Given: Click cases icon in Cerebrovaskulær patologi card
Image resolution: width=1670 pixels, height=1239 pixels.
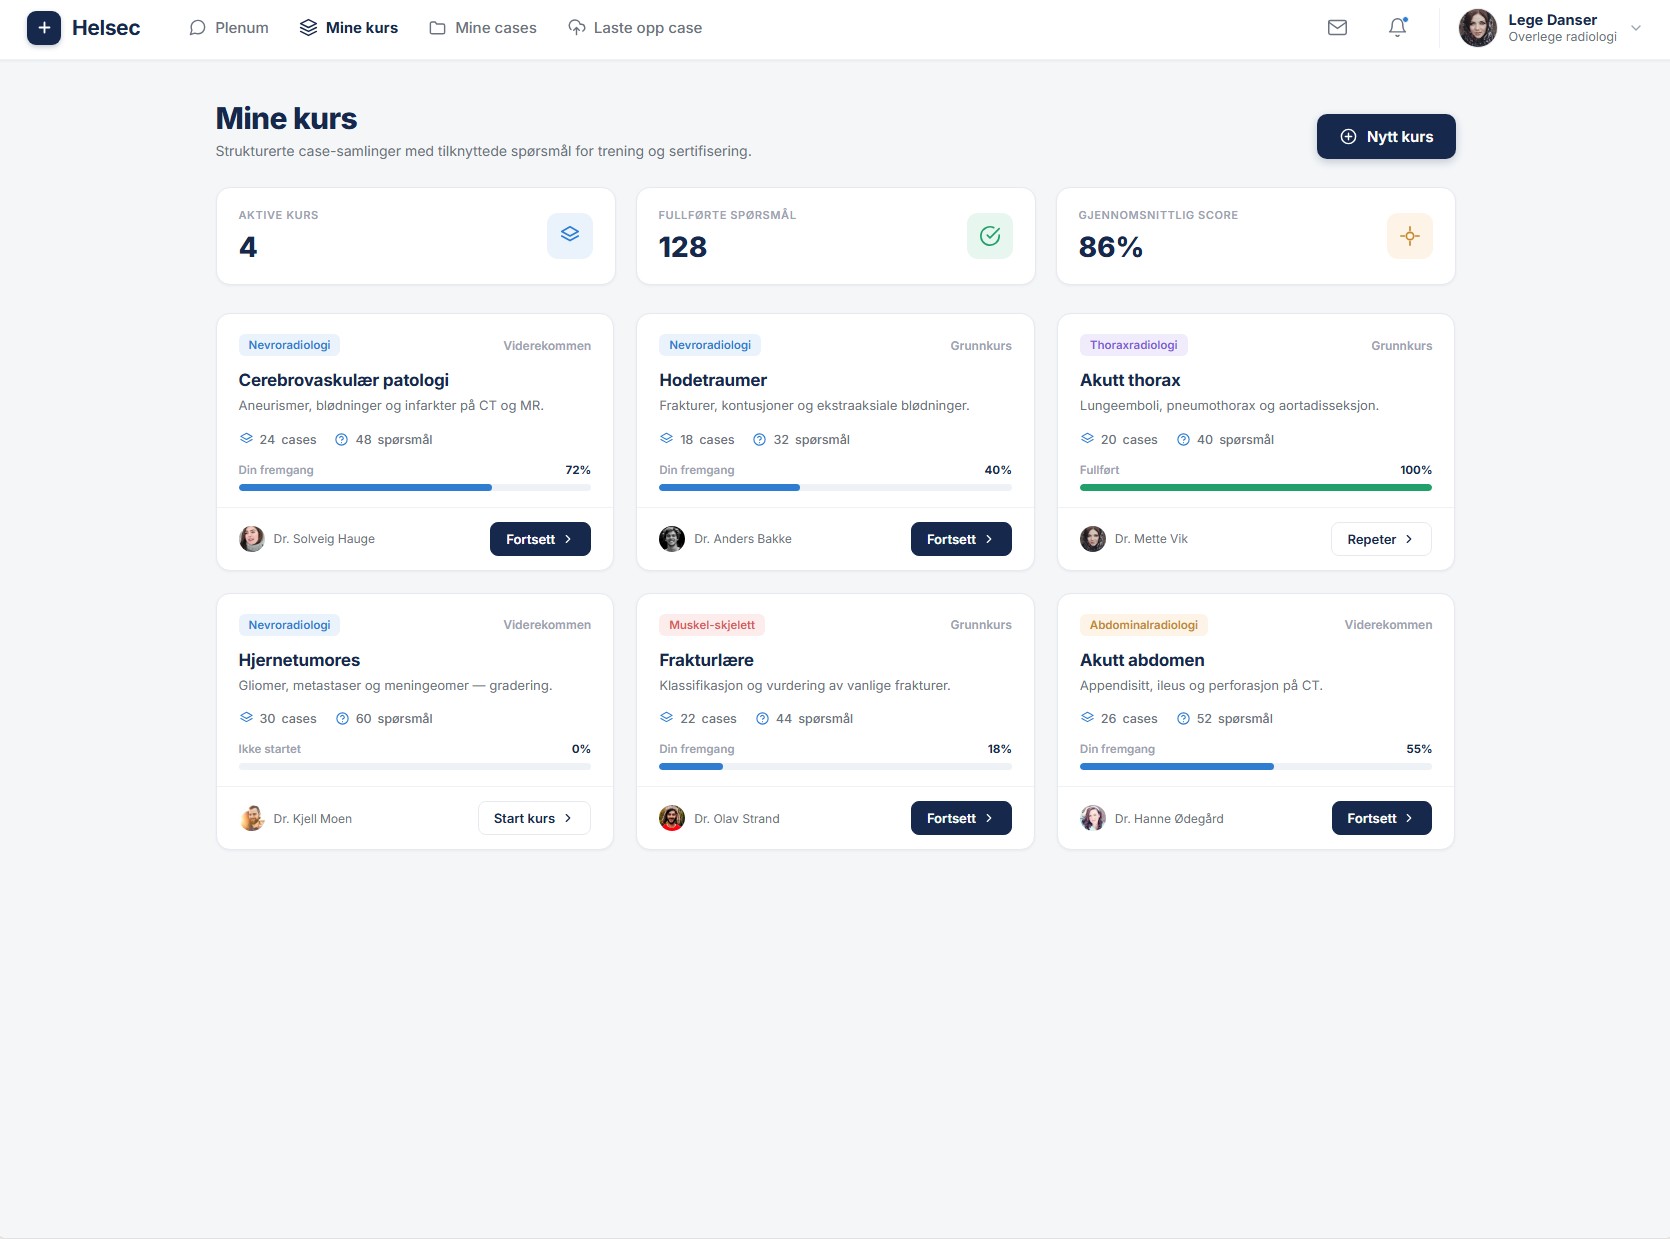Looking at the screenshot, I should click(x=246, y=439).
